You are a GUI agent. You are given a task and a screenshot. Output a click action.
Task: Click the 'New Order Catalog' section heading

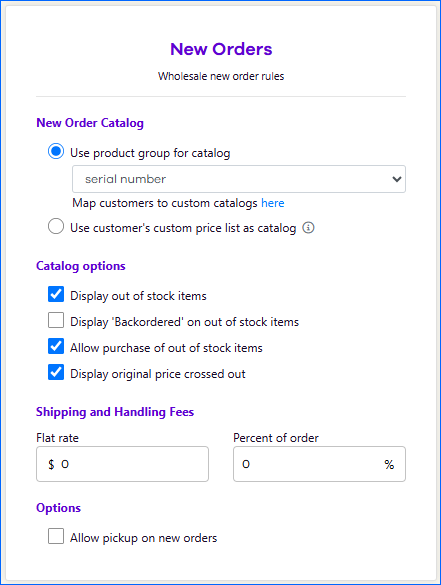click(x=90, y=123)
